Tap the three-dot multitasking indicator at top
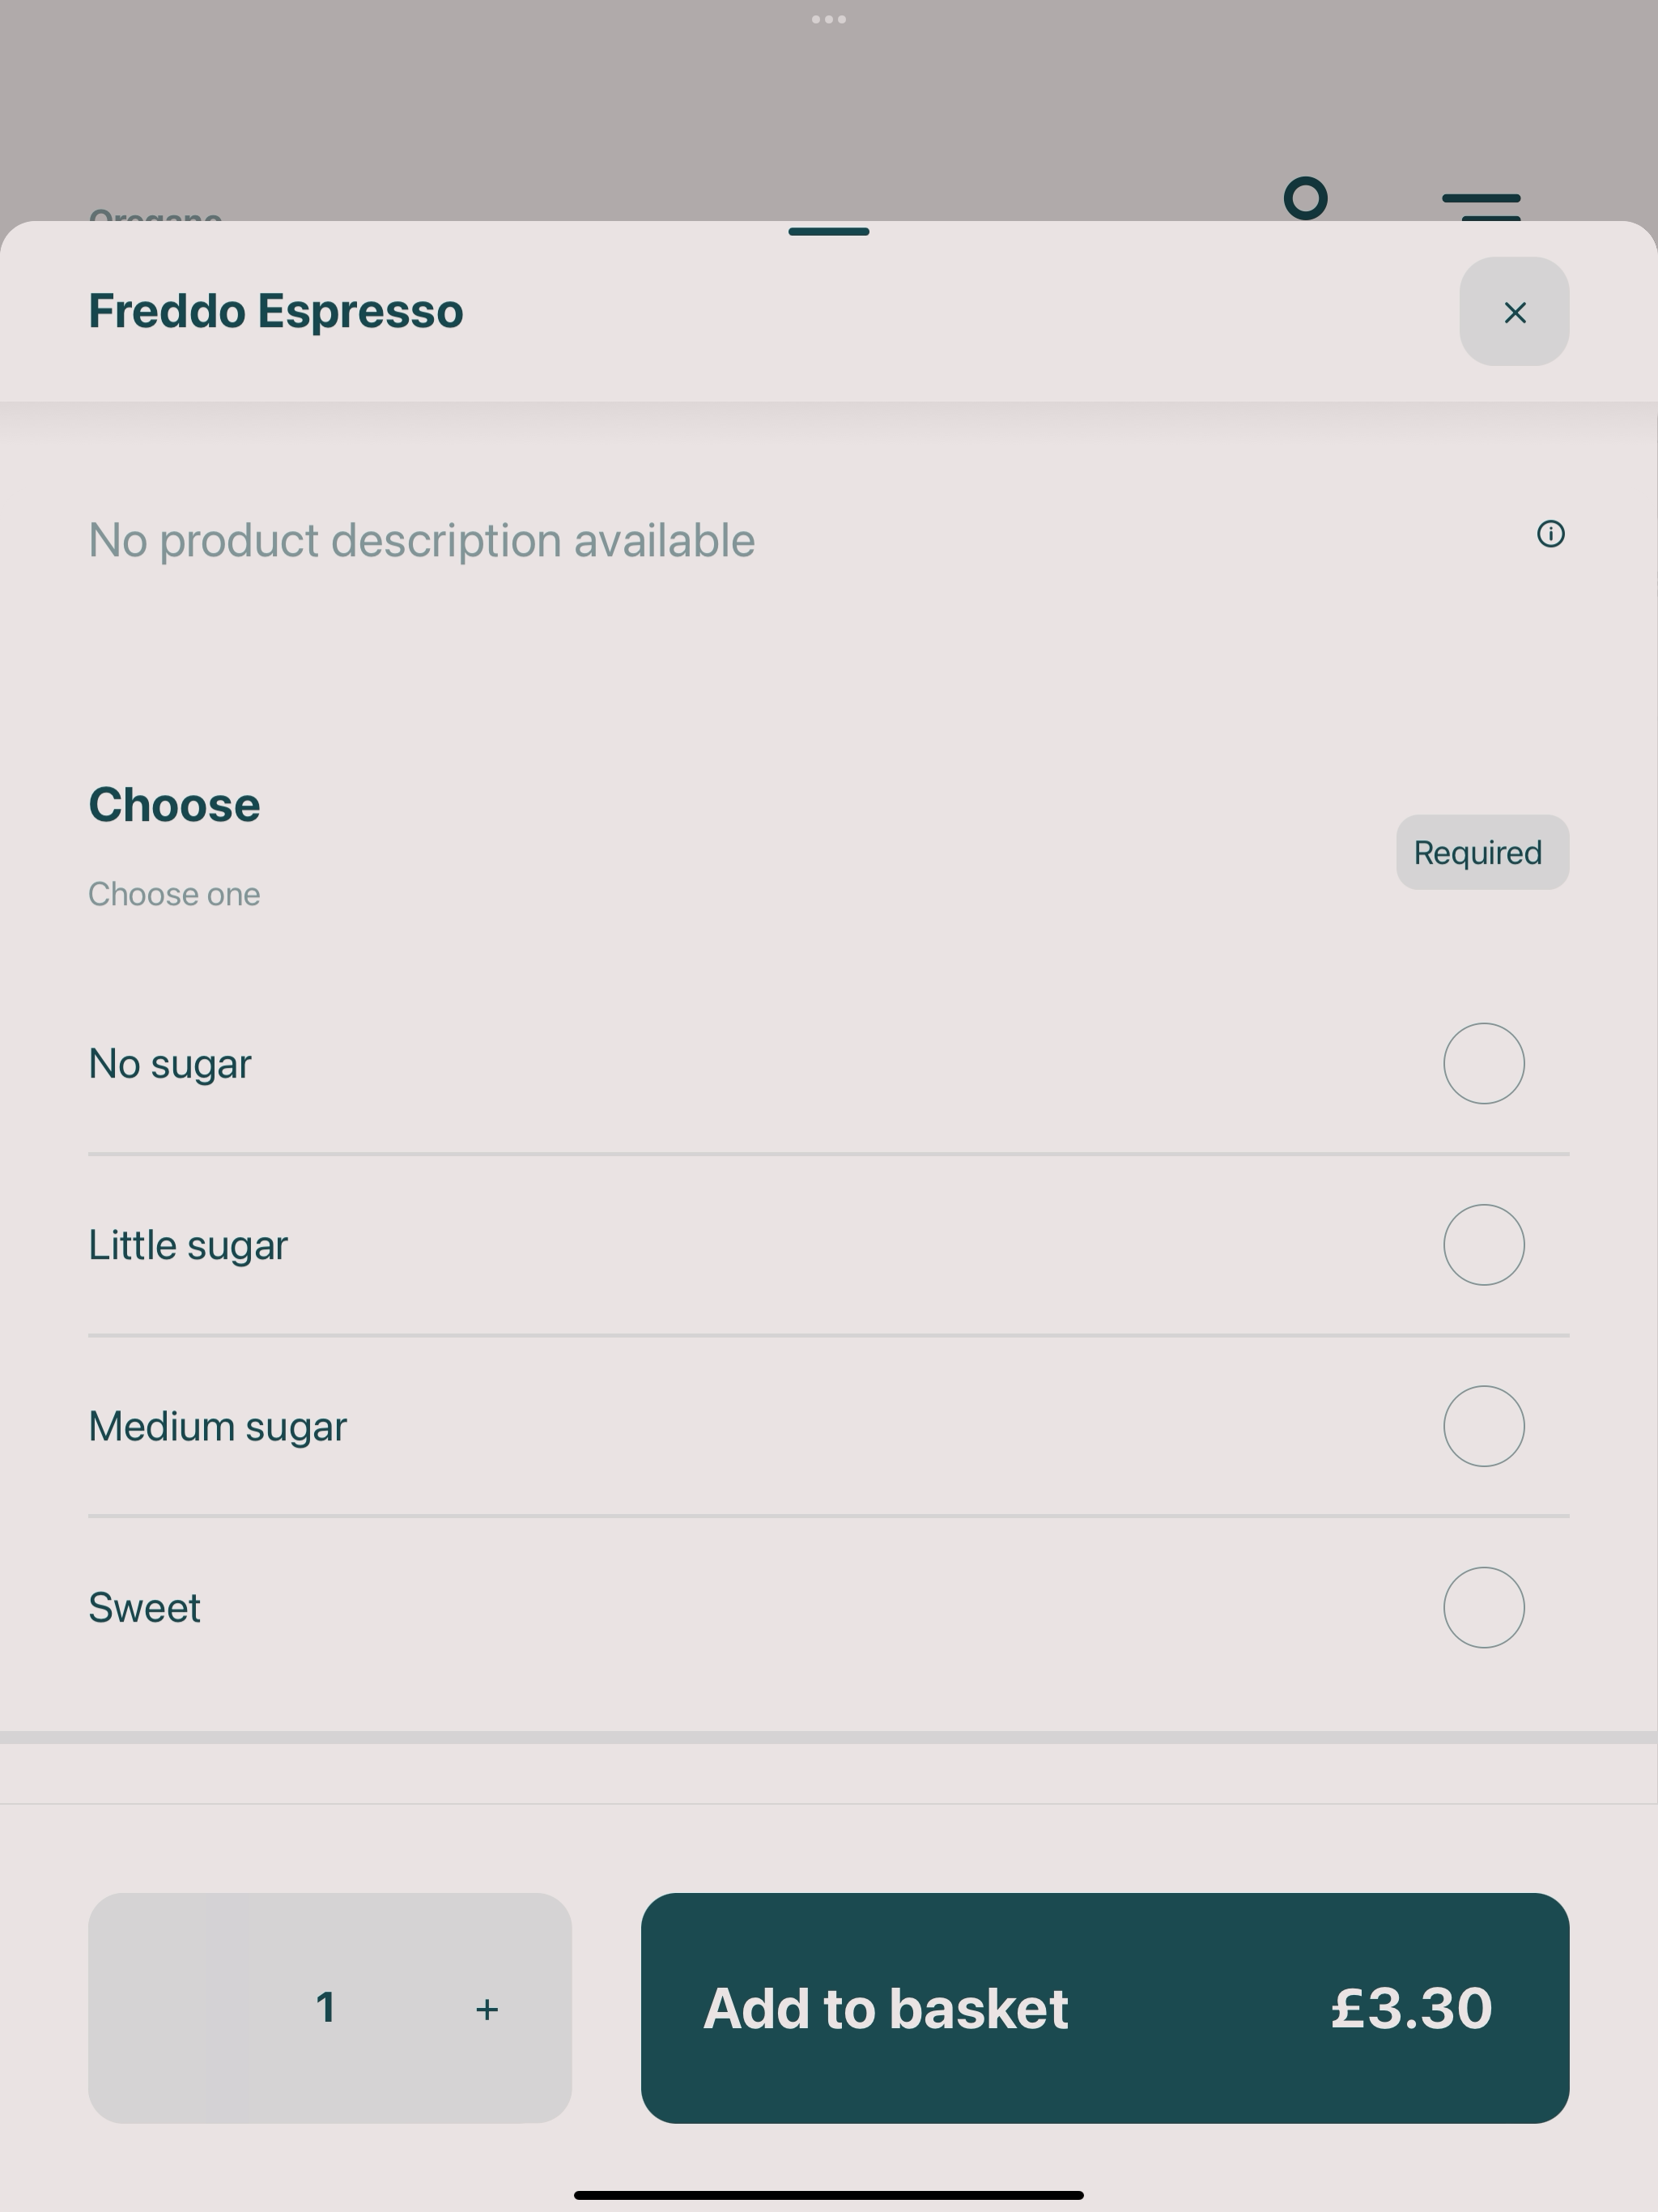The width and height of the screenshot is (1658, 2212). [x=829, y=19]
